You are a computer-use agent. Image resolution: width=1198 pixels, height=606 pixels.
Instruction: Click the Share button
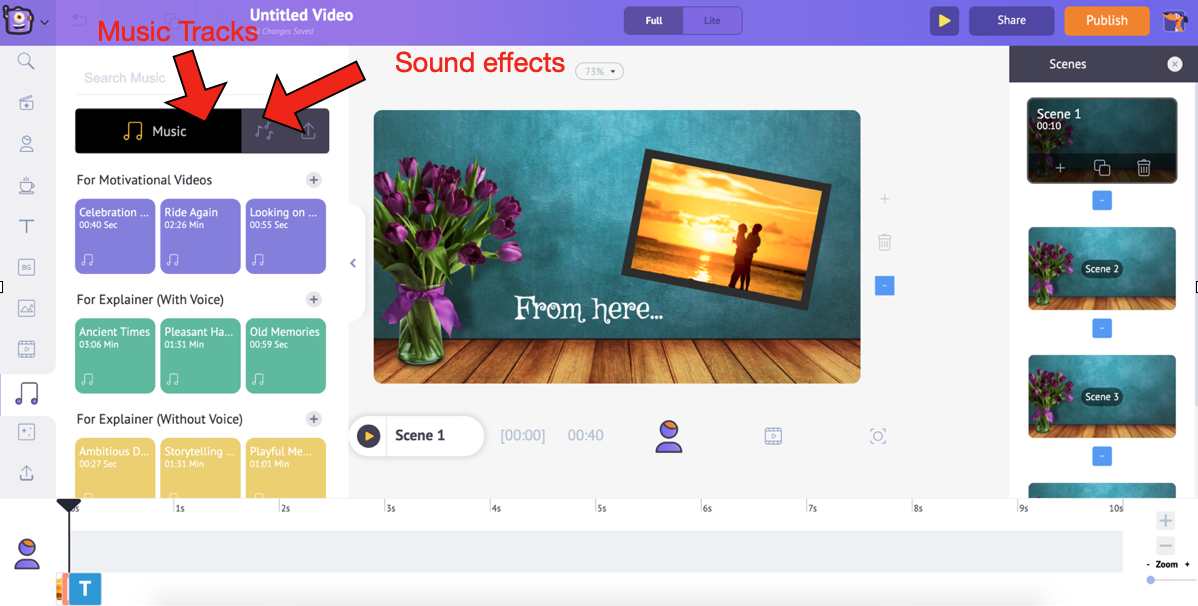(x=1011, y=20)
